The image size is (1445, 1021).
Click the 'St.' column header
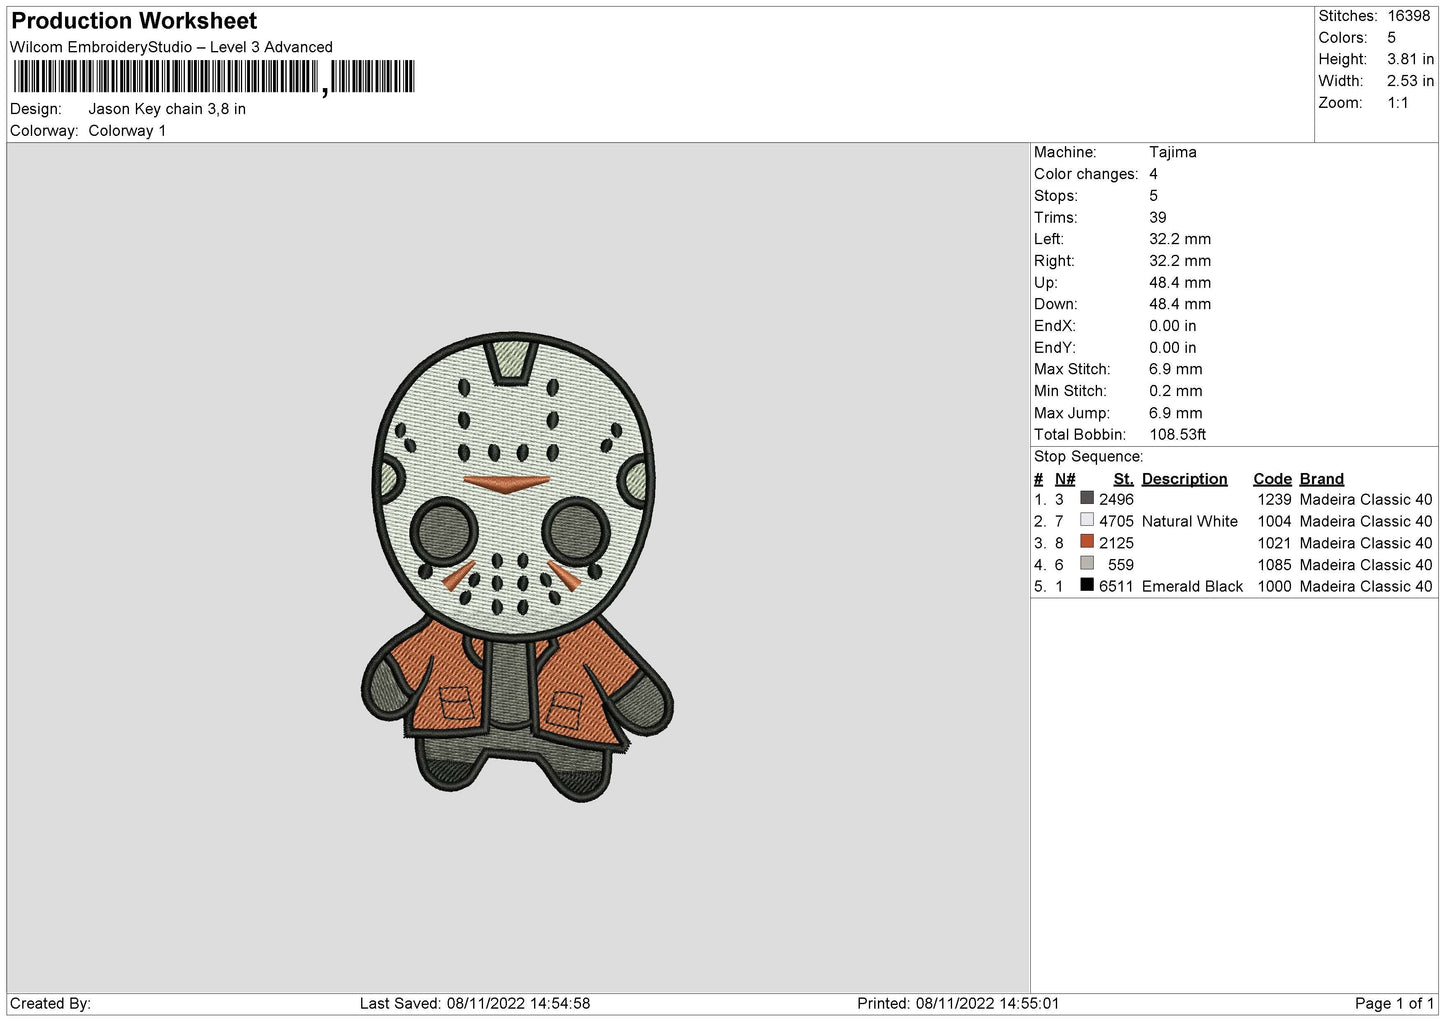coord(1123,479)
